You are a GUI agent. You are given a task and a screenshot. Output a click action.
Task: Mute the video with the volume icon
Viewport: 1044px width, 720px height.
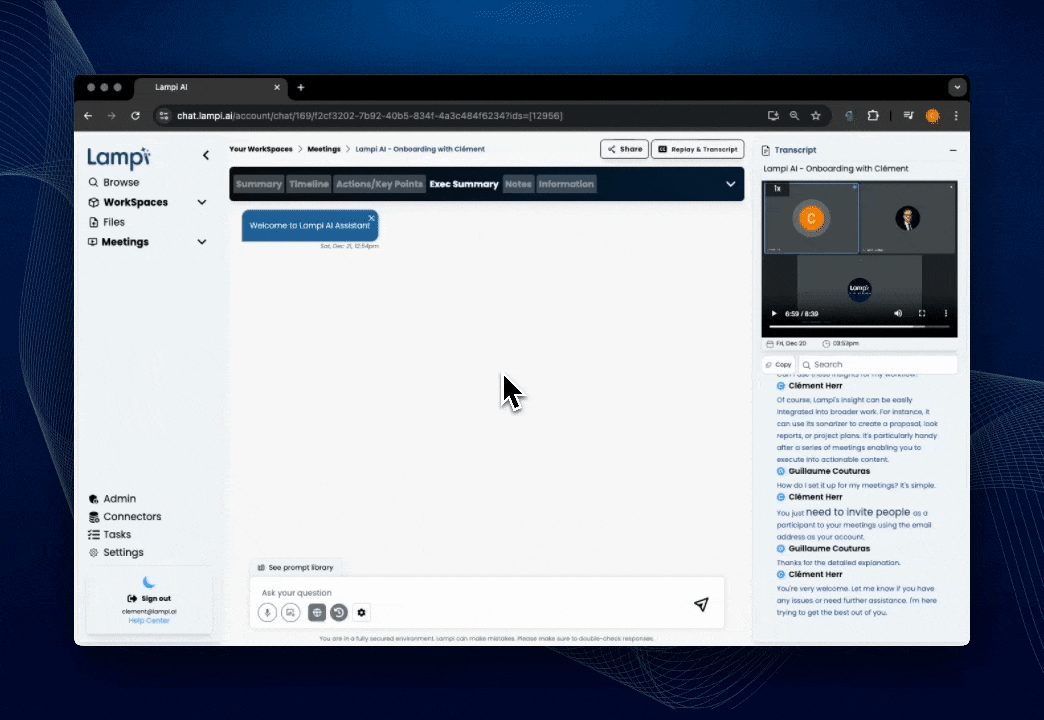point(898,314)
